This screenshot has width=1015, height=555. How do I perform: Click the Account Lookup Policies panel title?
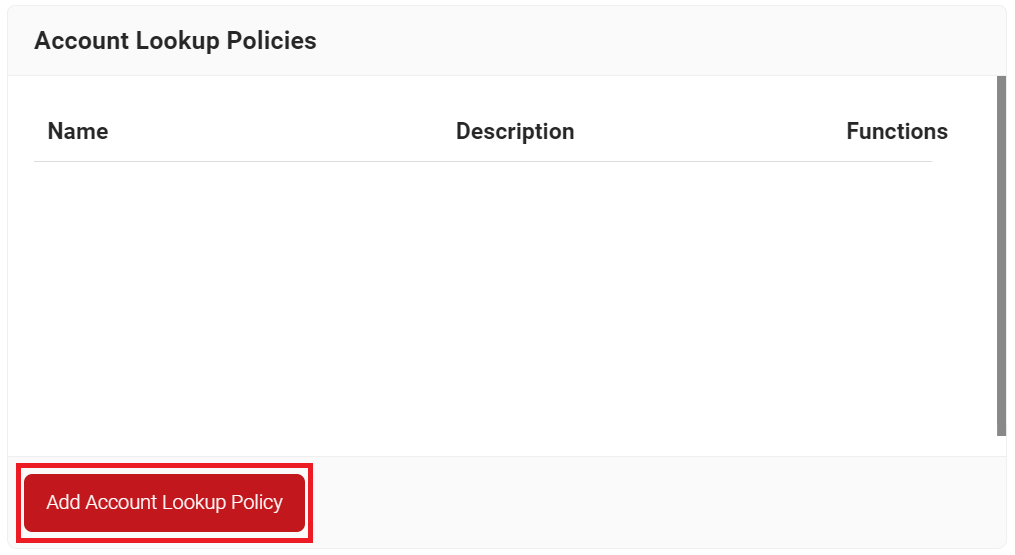click(175, 41)
